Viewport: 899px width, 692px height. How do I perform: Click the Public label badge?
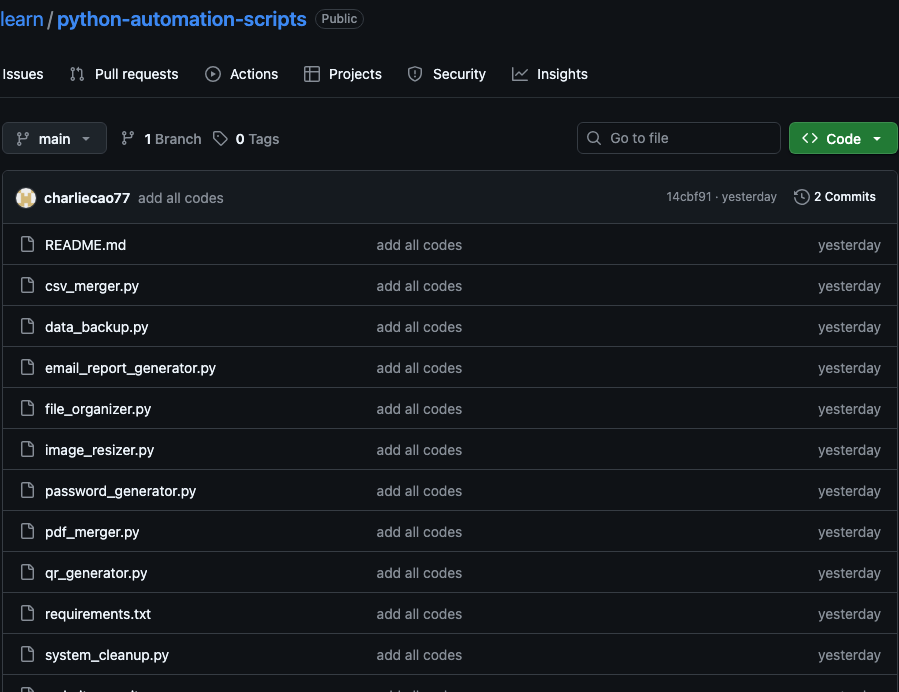click(339, 18)
